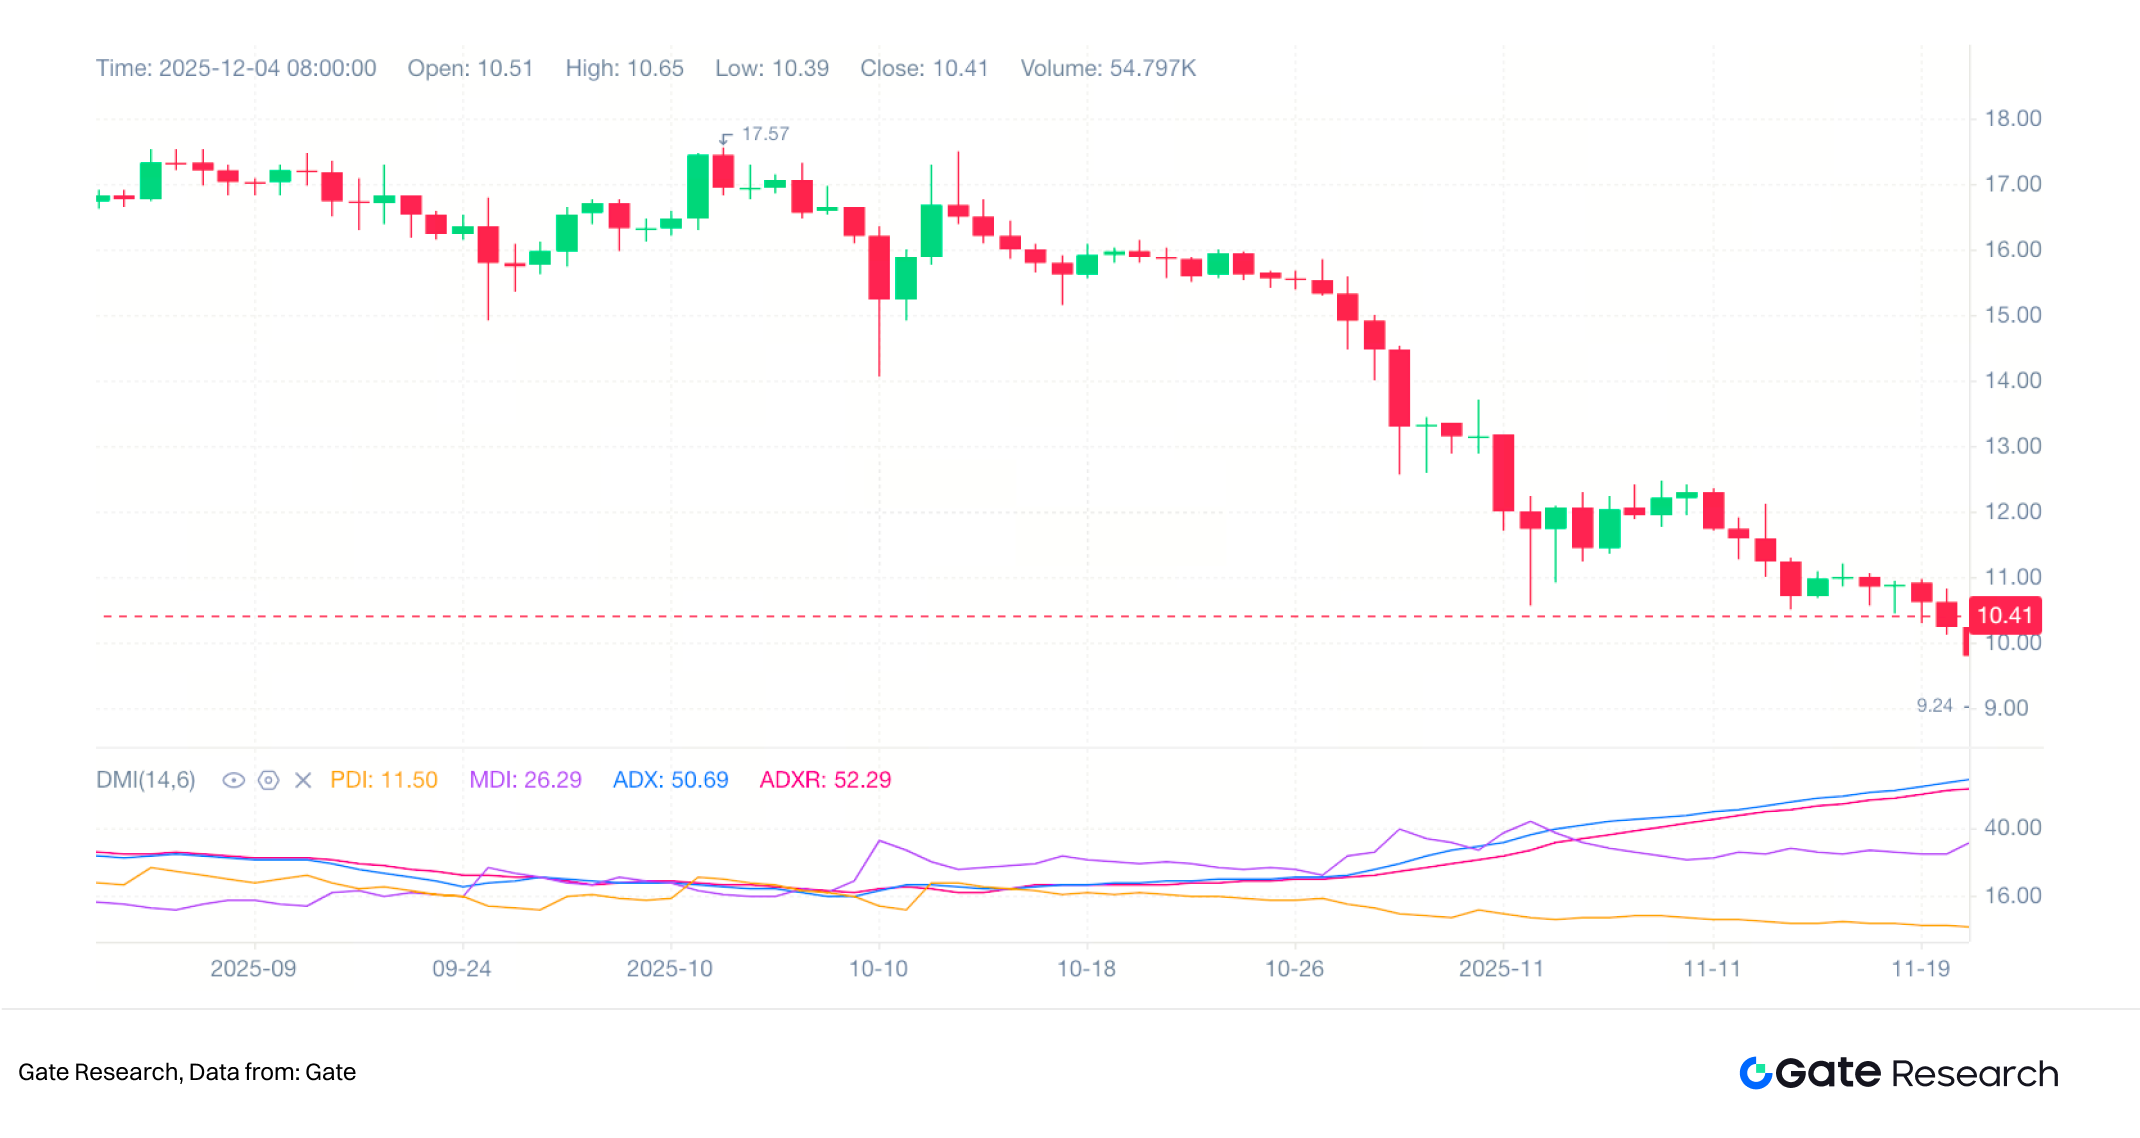Click the 2025-10 date axis label
Viewport: 2140px width, 1138px height.
pos(669,968)
